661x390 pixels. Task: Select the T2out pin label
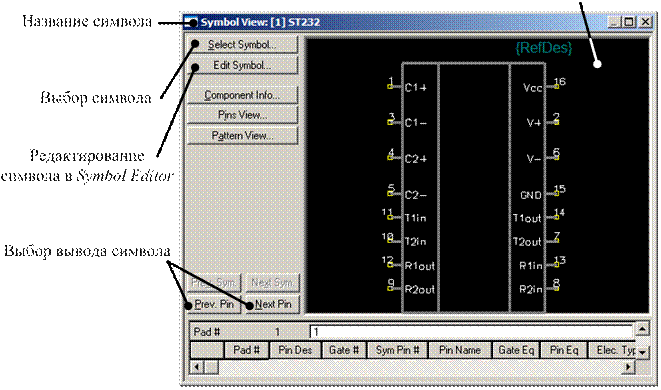pos(527,242)
